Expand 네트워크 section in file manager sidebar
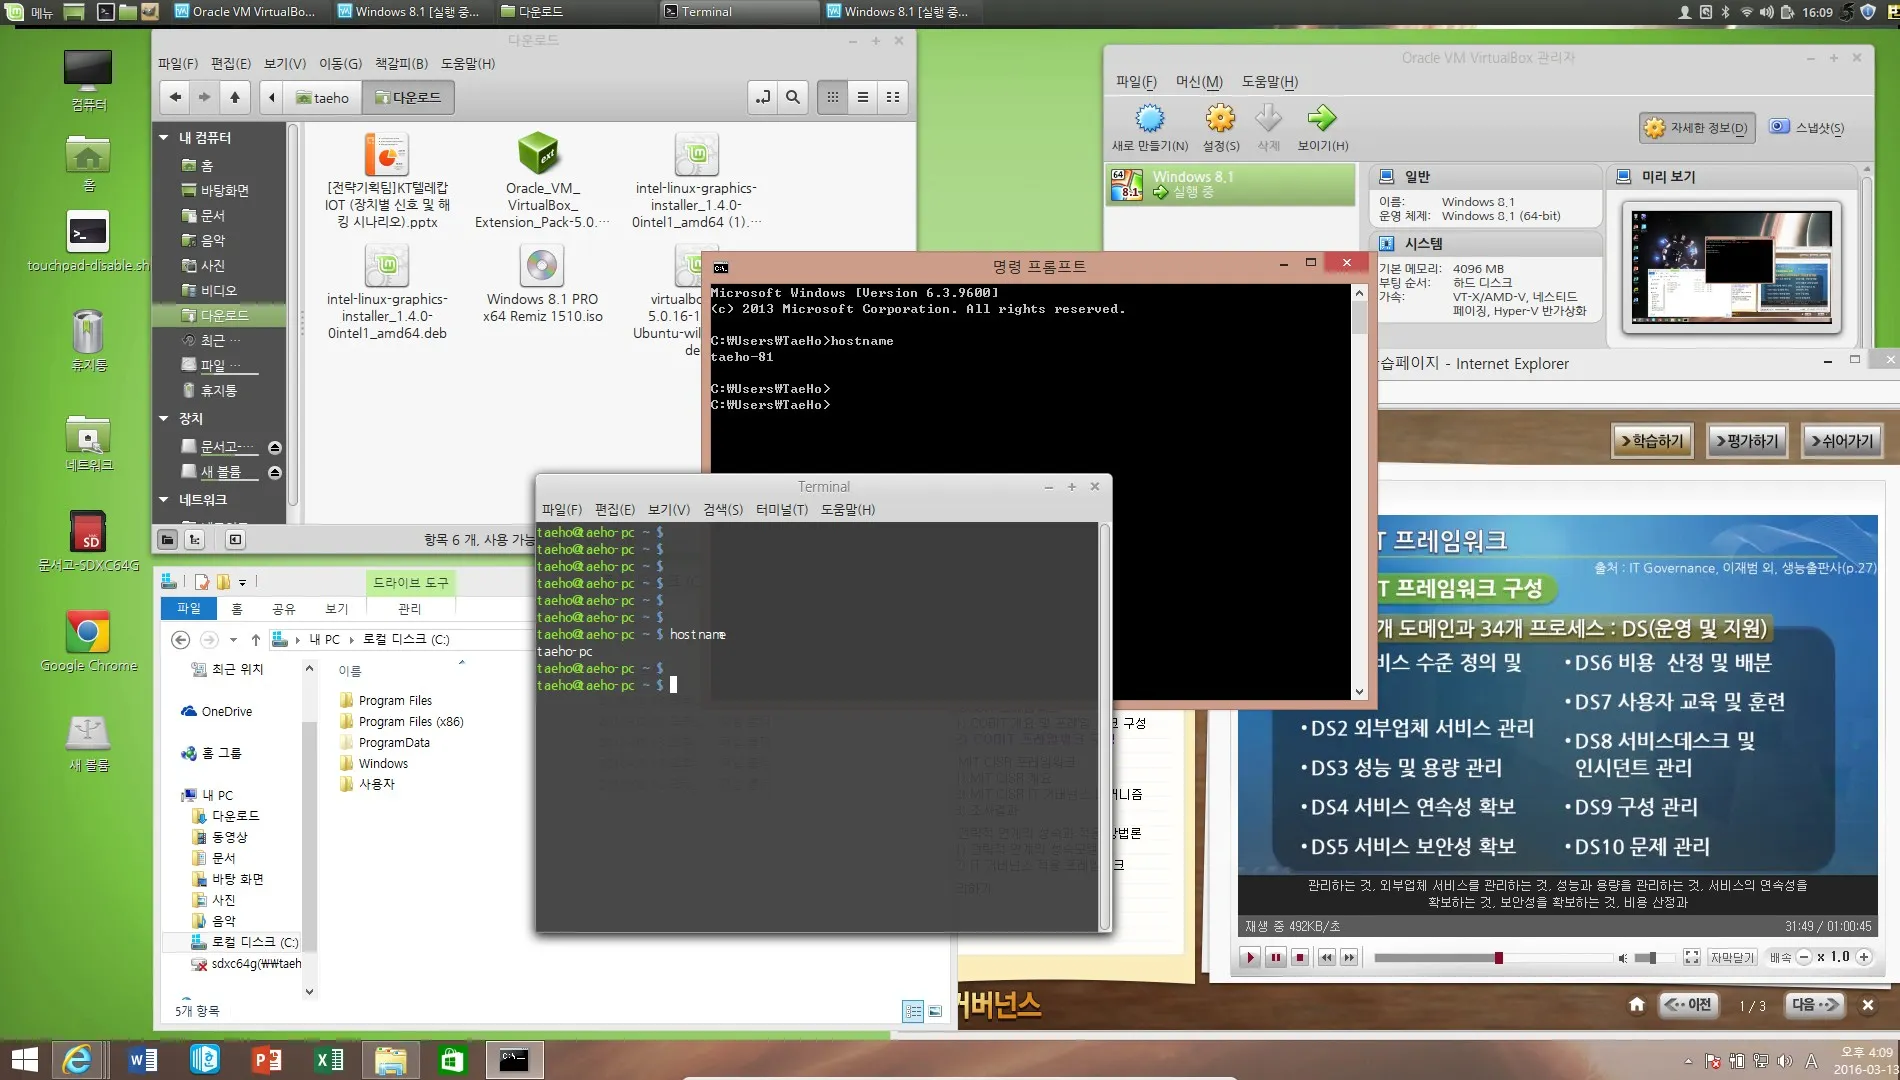1900x1080 pixels. tap(163, 499)
